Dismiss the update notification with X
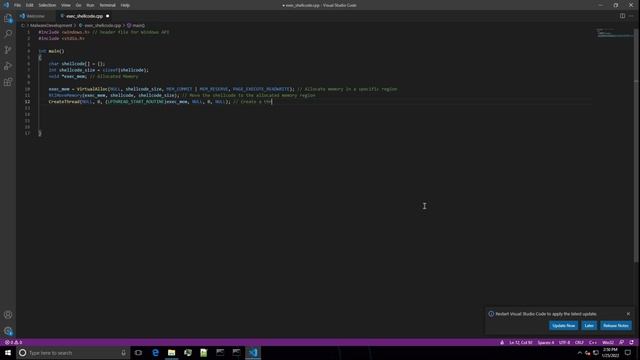This screenshot has height=360, width=640. point(628,314)
